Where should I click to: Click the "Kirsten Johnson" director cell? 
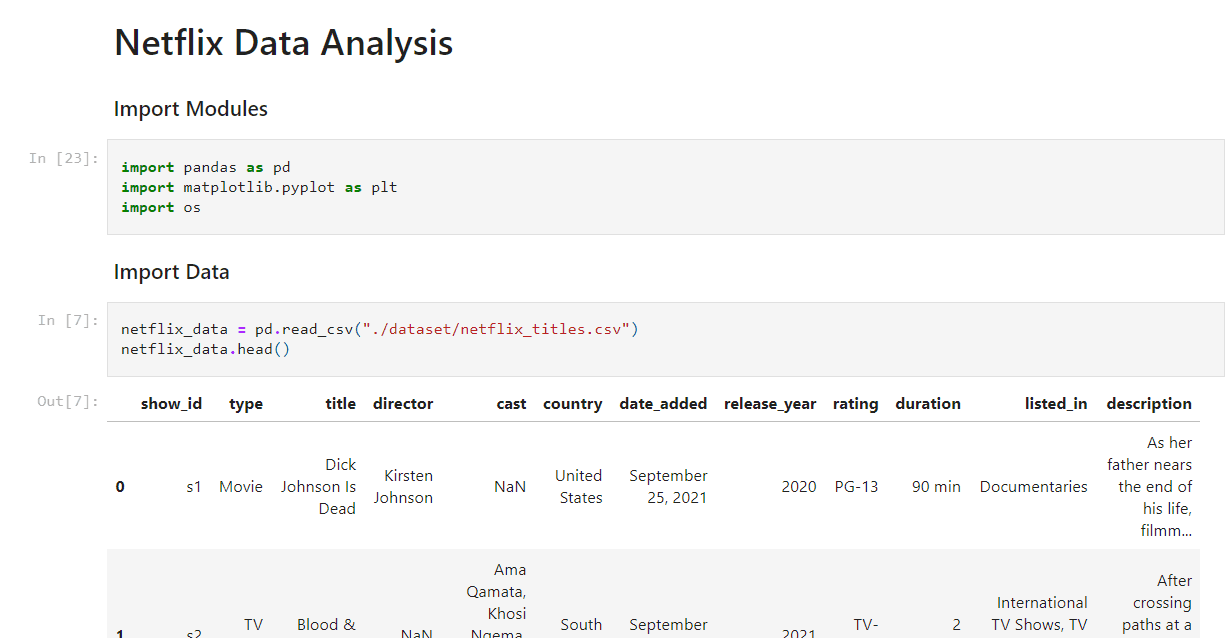[403, 487]
